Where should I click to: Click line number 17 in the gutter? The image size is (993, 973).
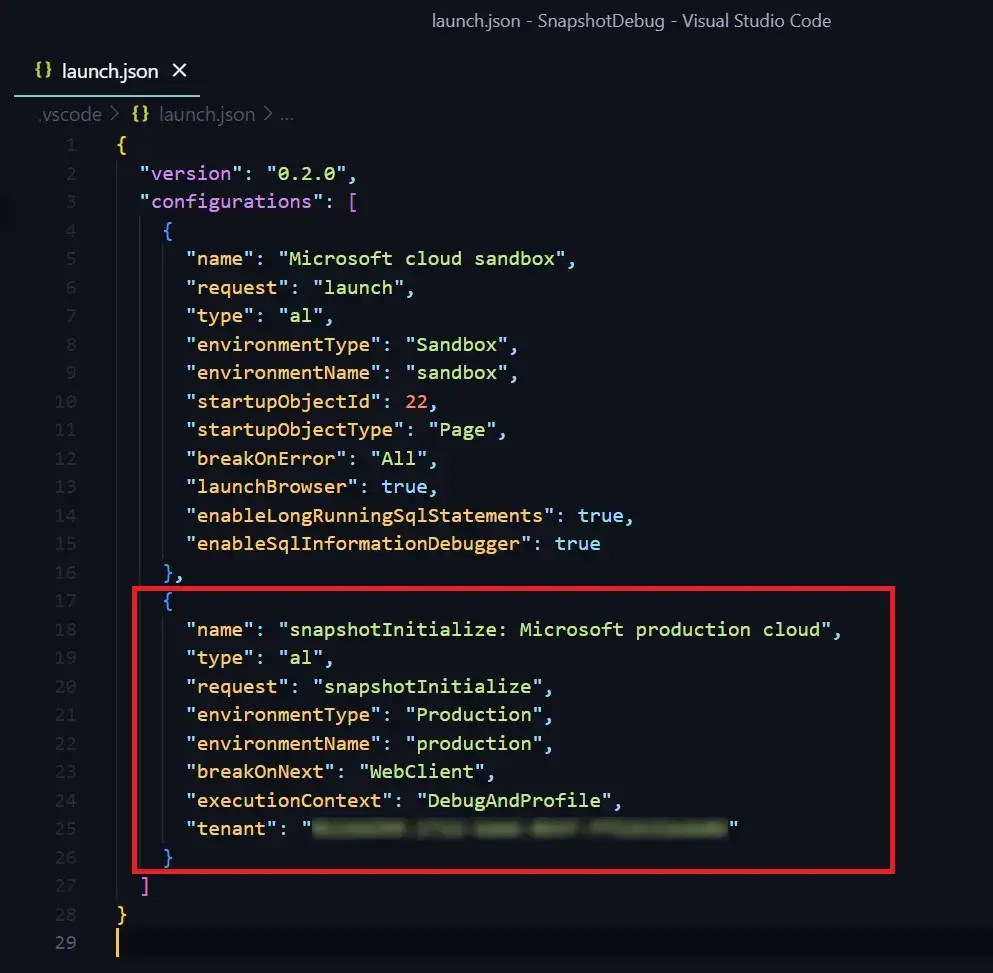tap(66, 600)
